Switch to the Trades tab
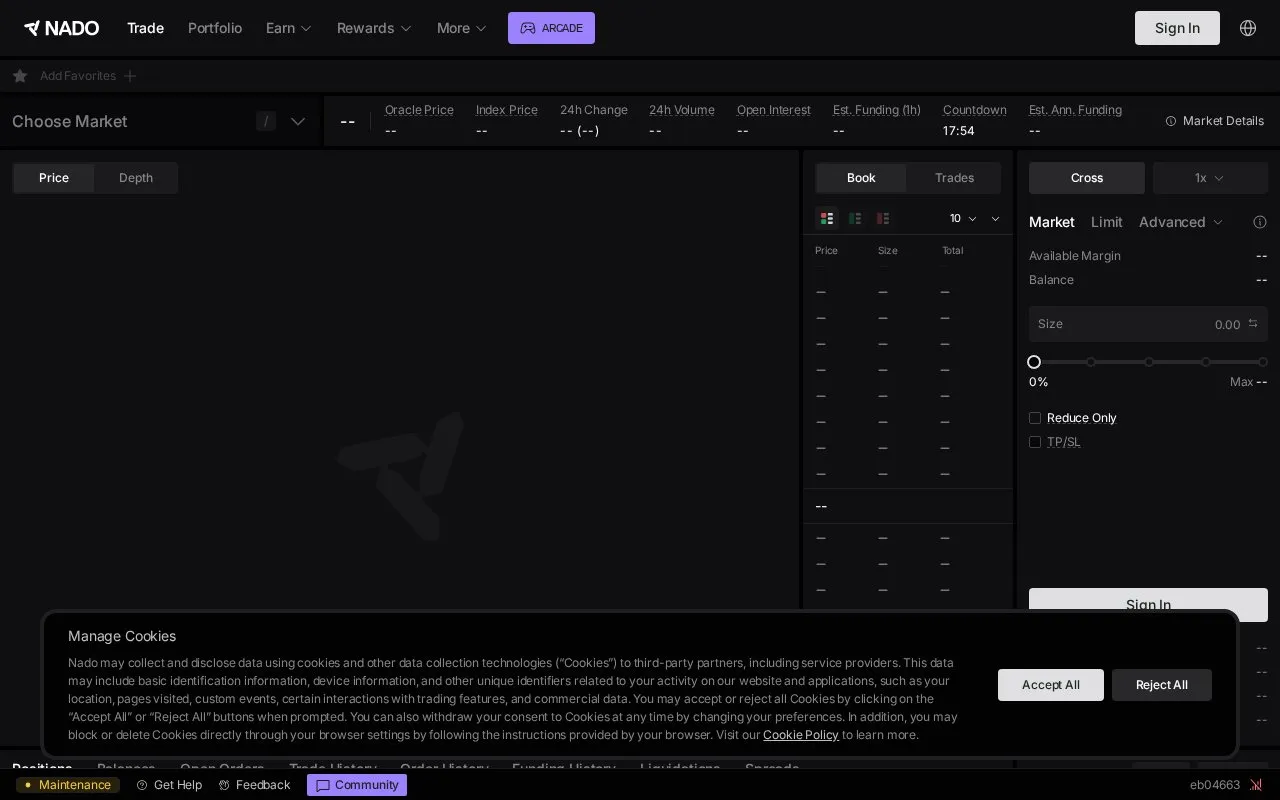Image resolution: width=1280 pixels, height=800 pixels. 954,178
